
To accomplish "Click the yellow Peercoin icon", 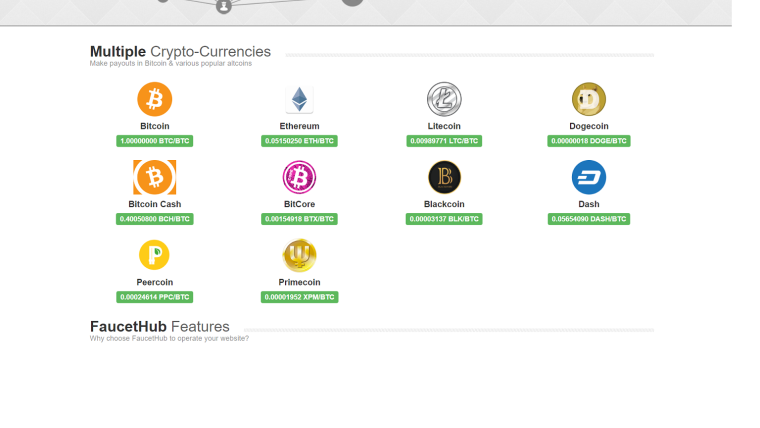I will point(155,255).
